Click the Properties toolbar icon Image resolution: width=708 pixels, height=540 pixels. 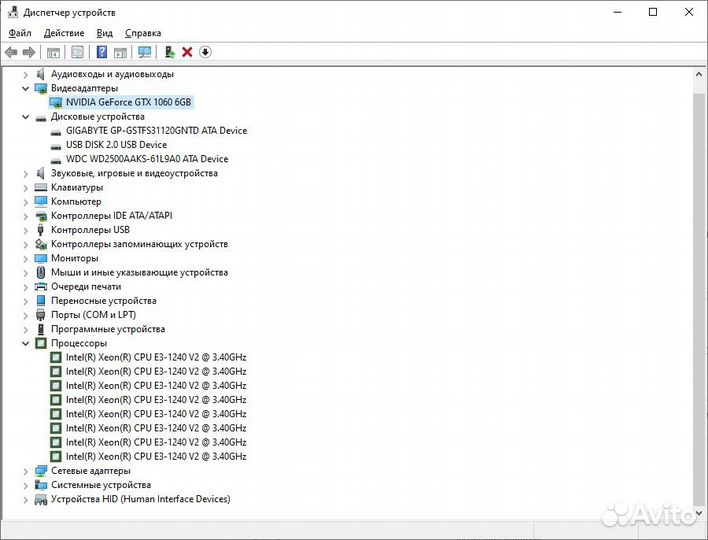(78, 52)
